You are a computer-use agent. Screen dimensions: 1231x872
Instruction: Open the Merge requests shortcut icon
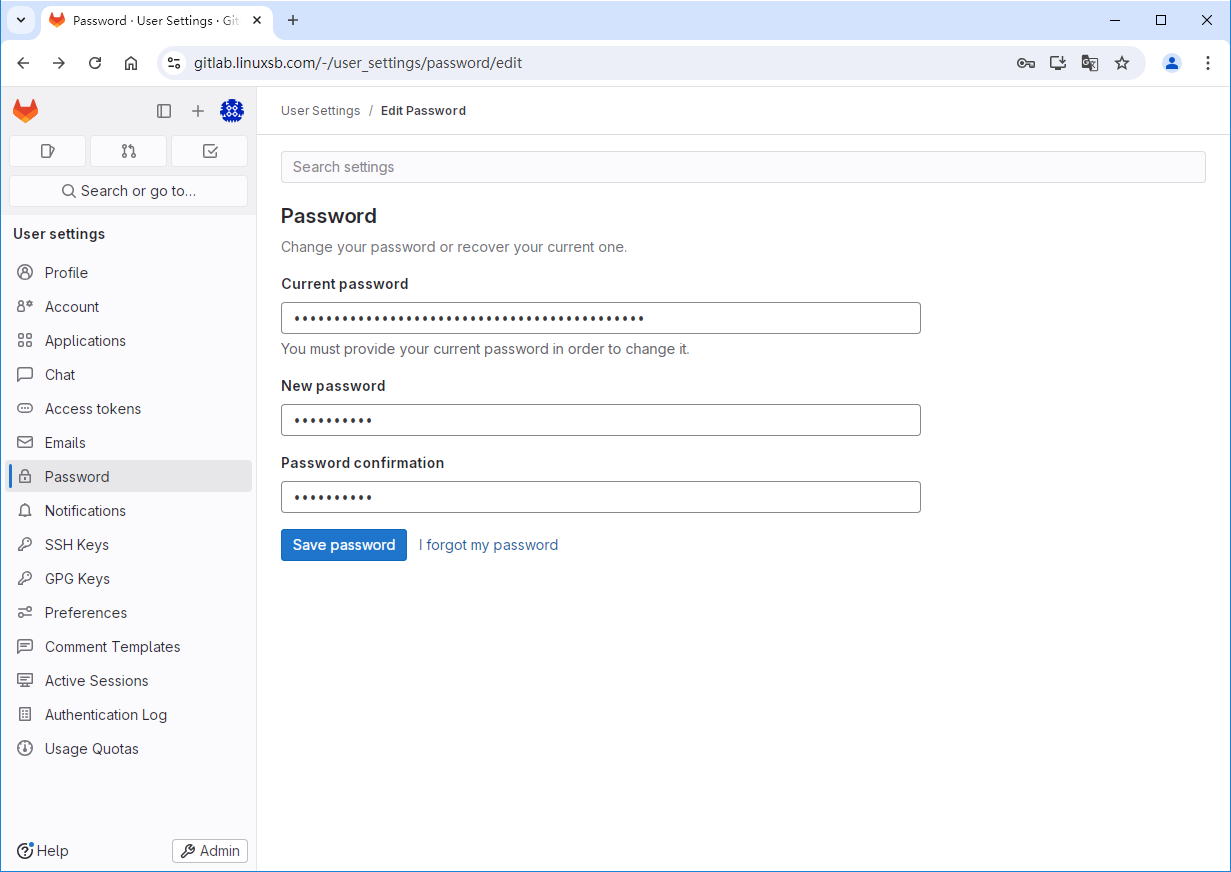[x=128, y=151]
